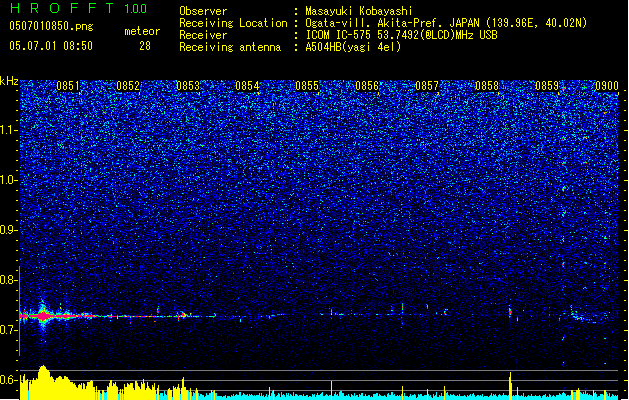
Task: Click time marker 0851
Action: pyautogui.click(x=68, y=86)
